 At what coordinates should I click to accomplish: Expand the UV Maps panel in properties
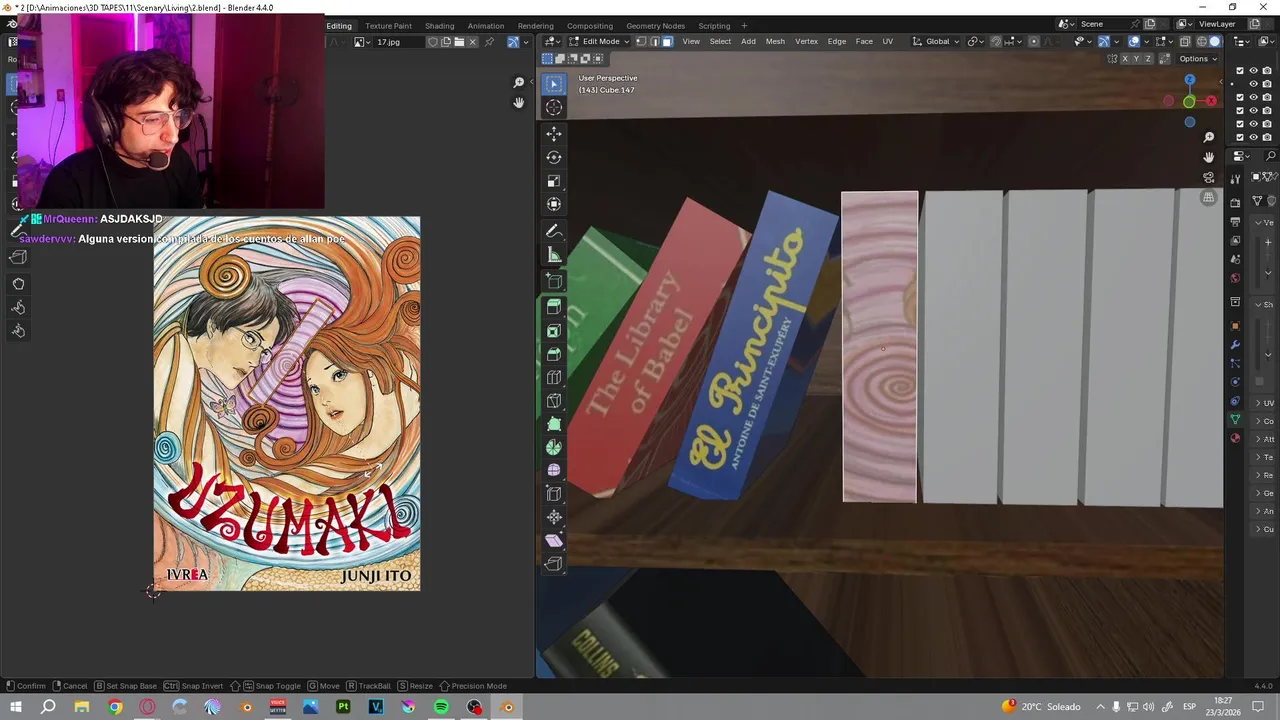click(x=1264, y=403)
